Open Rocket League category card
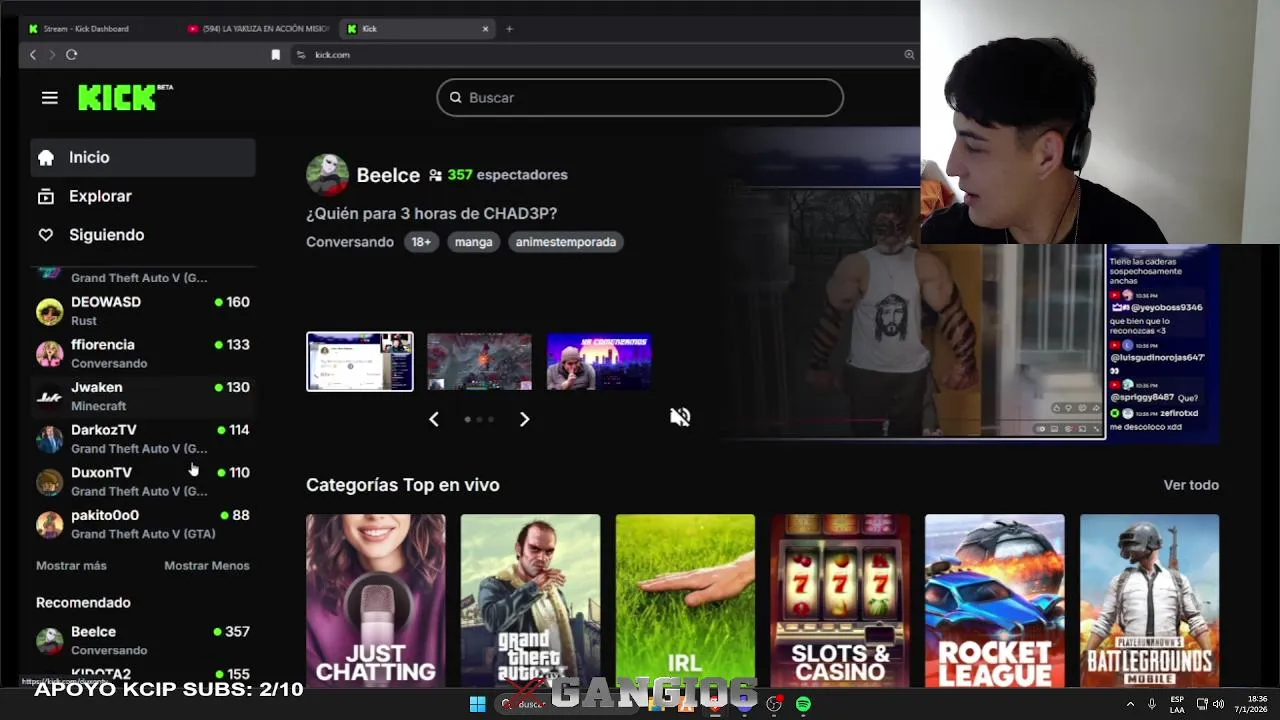The height and width of the screenshot is (720, 1280). point(995,601)
